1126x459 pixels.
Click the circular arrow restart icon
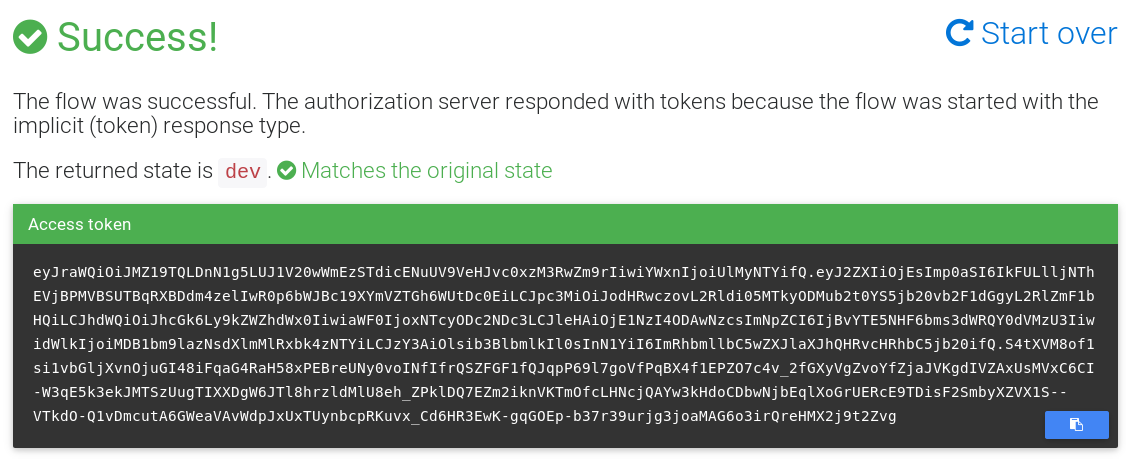(959, 34)
